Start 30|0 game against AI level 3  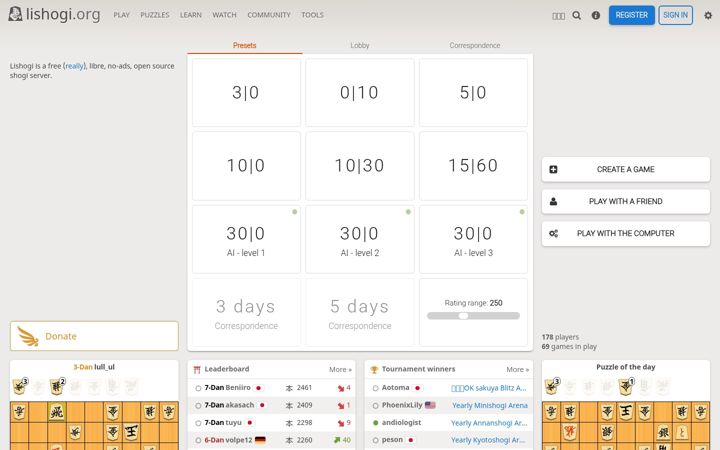pos(473,239)
